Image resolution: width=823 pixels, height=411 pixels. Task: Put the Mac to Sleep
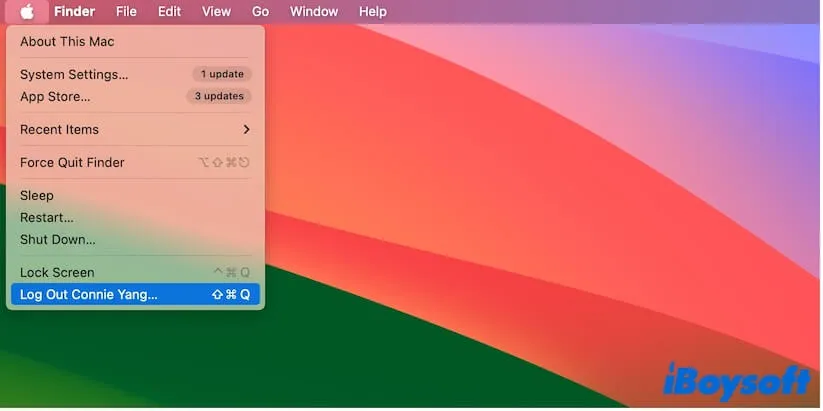click(37, 196)
